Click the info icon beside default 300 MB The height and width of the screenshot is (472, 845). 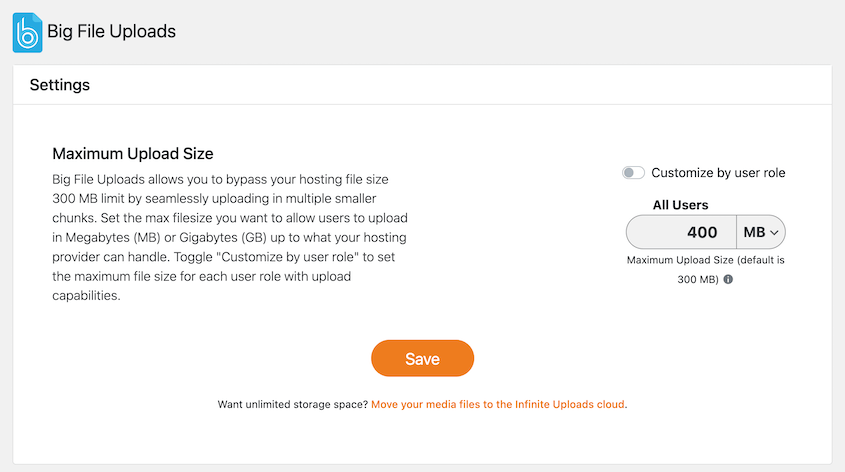728,280
